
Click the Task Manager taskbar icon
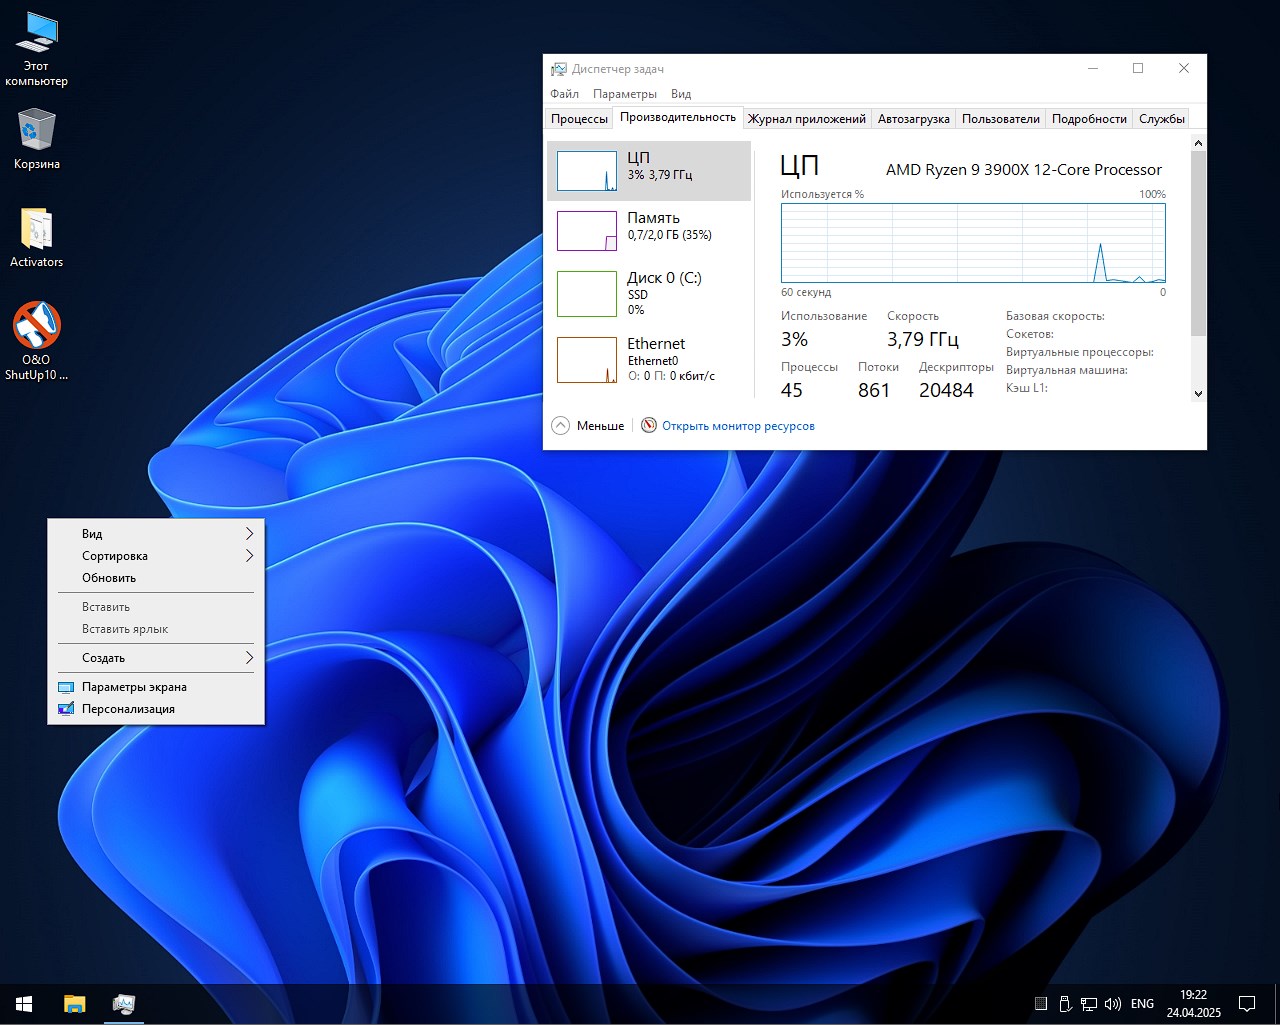tap(124, 1003)
